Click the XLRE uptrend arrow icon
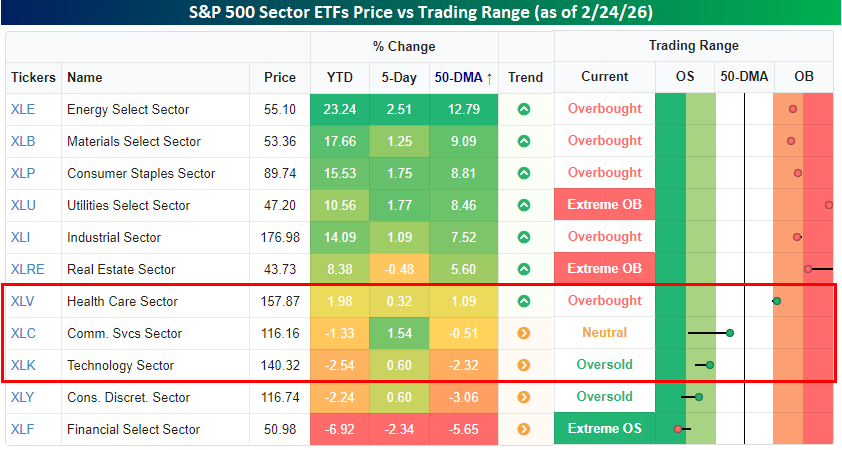Viewport: 842px width, 450px height. point(524,269)
